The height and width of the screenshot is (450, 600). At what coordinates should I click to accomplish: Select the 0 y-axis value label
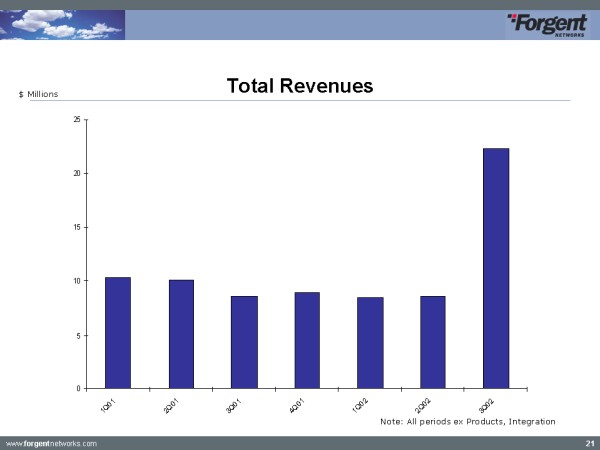[79, 388]
